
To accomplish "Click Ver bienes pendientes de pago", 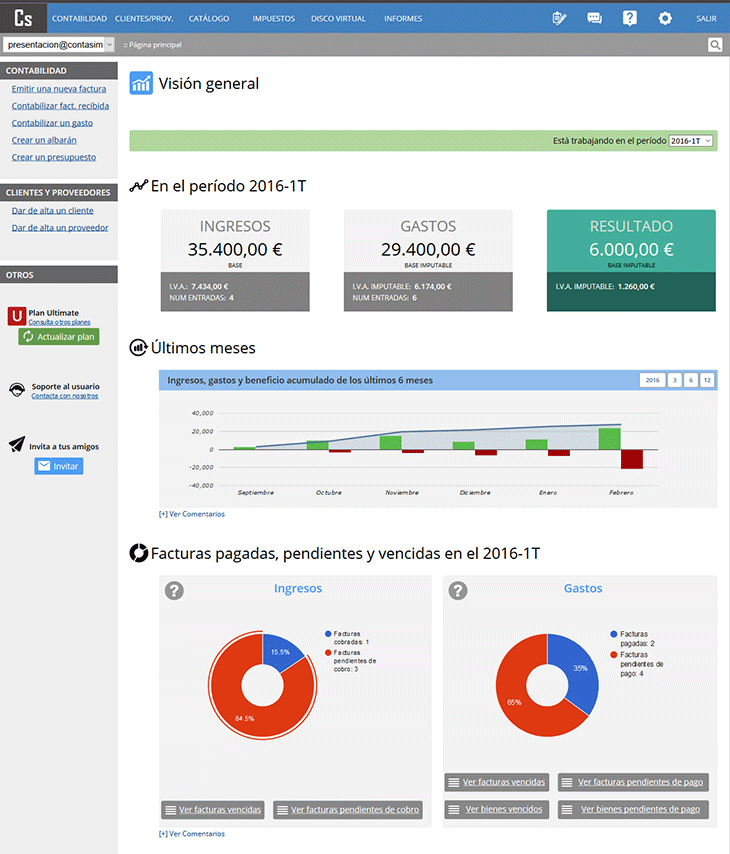I will (x=633, y=809).
